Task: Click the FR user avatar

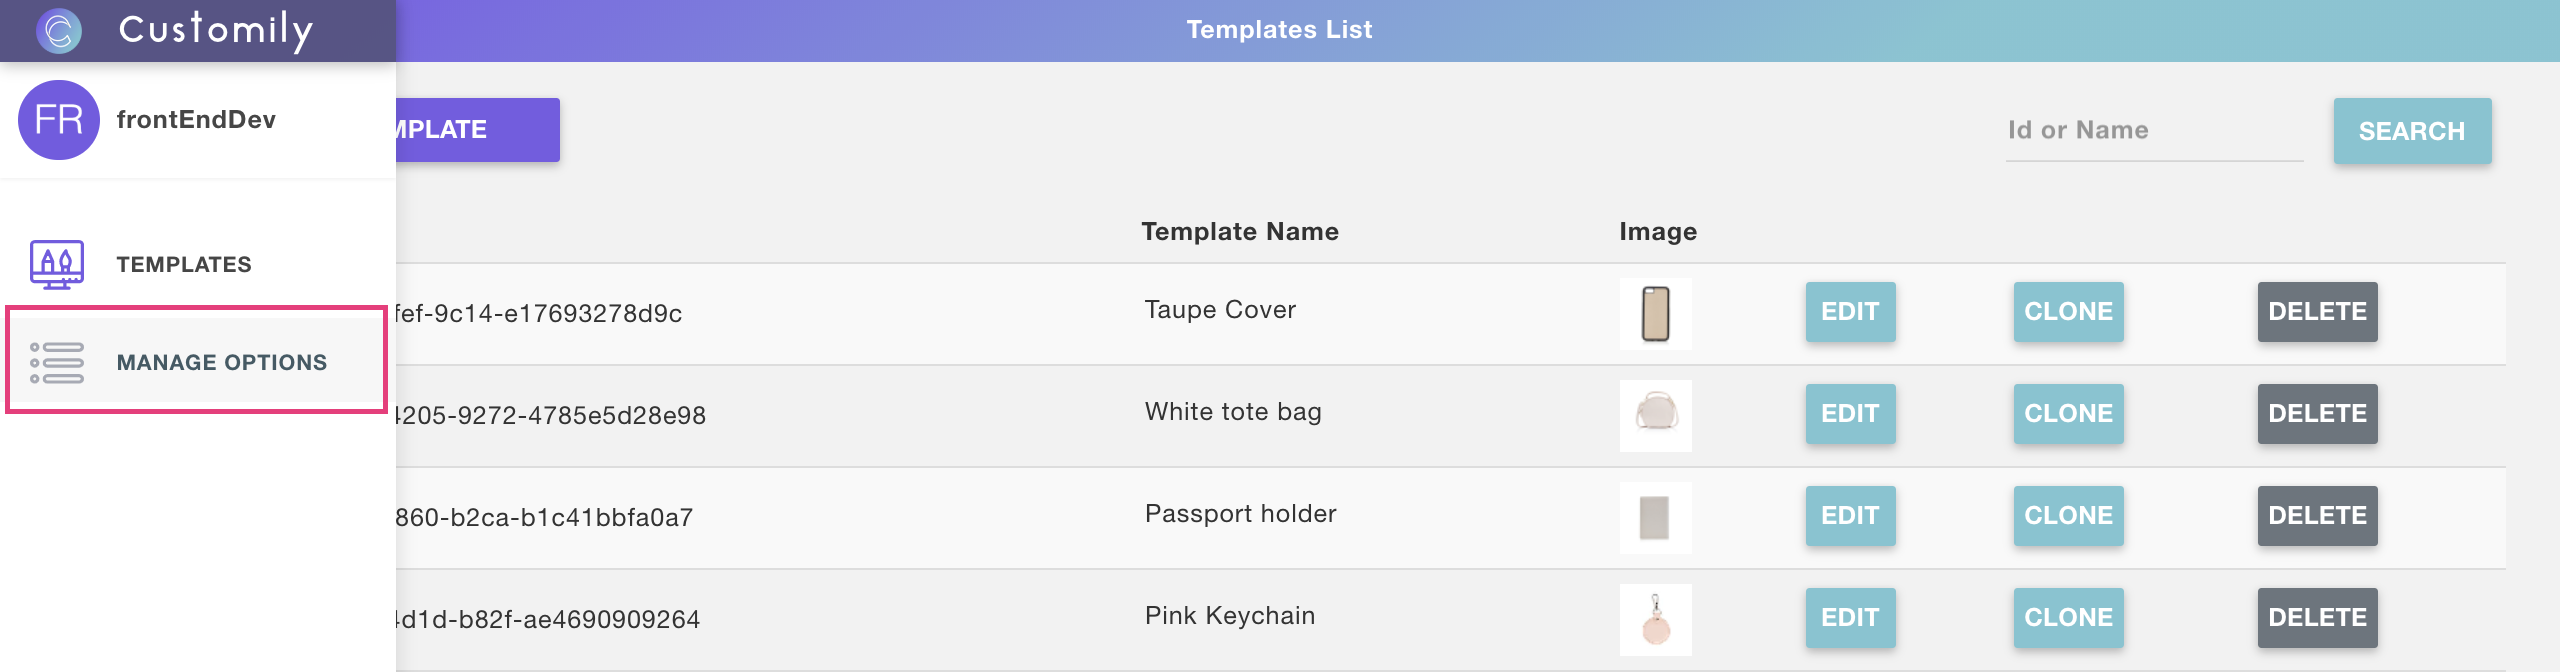Action: tap(59, 120)
